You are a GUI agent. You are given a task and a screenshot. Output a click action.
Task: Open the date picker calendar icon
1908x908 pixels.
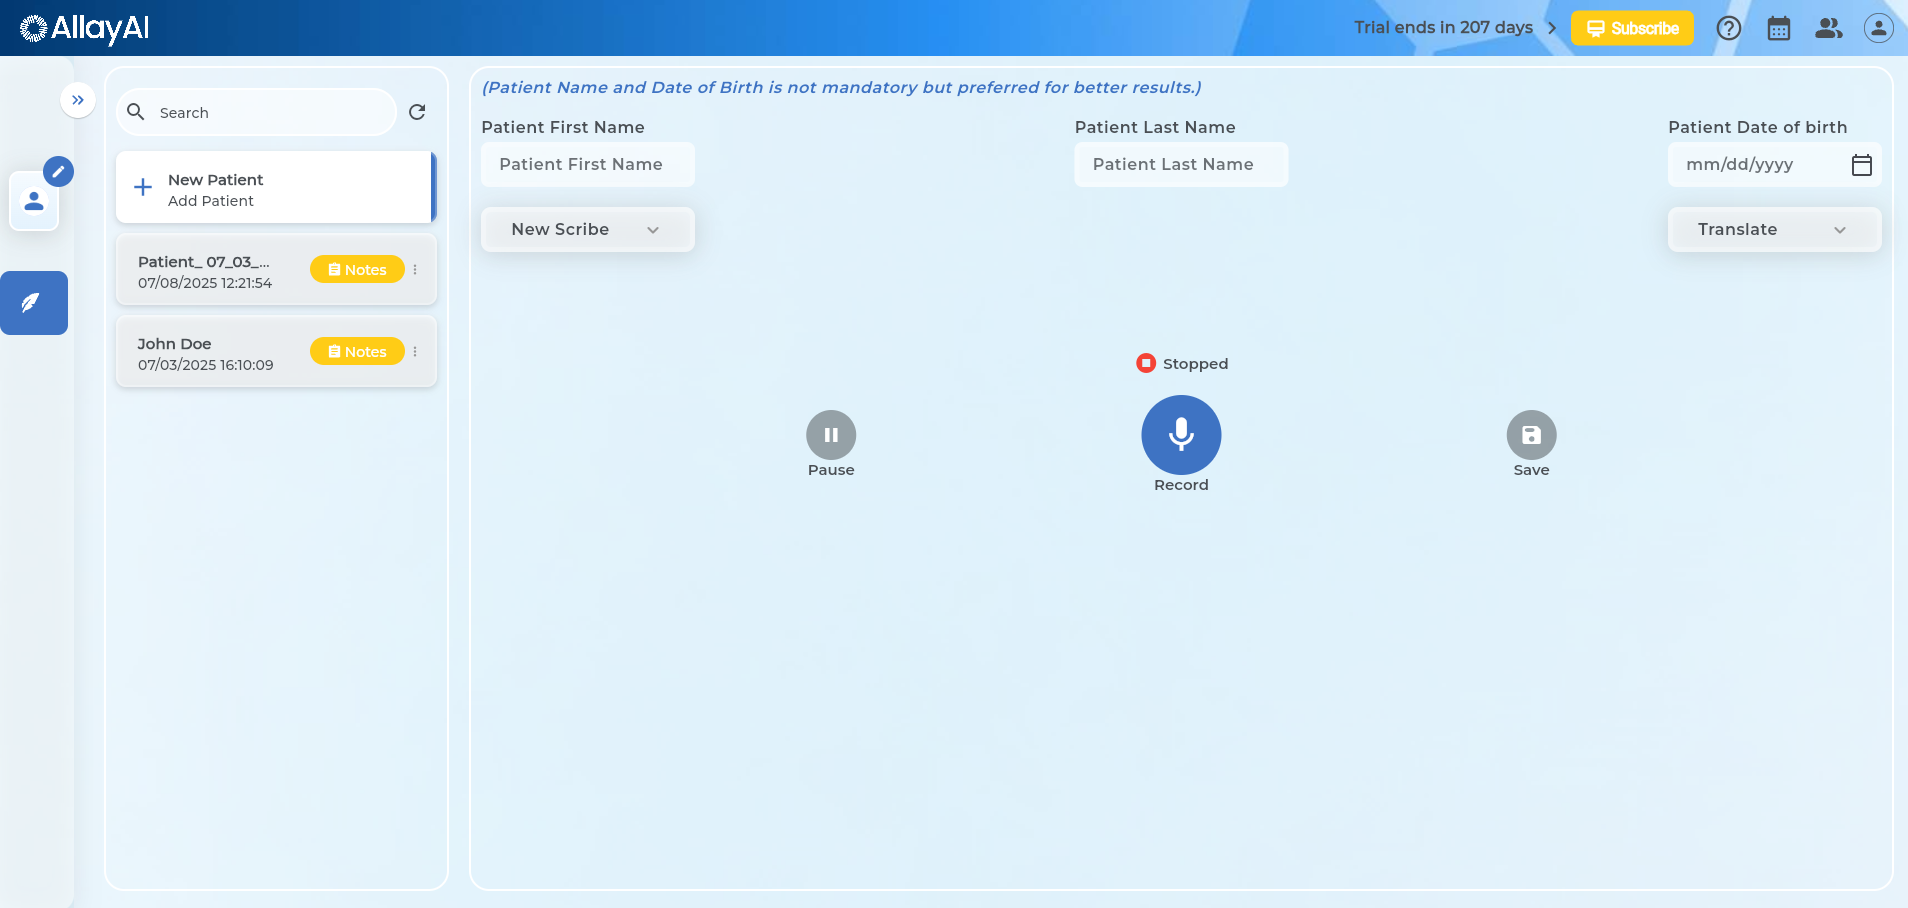[x=1861, y=165]
